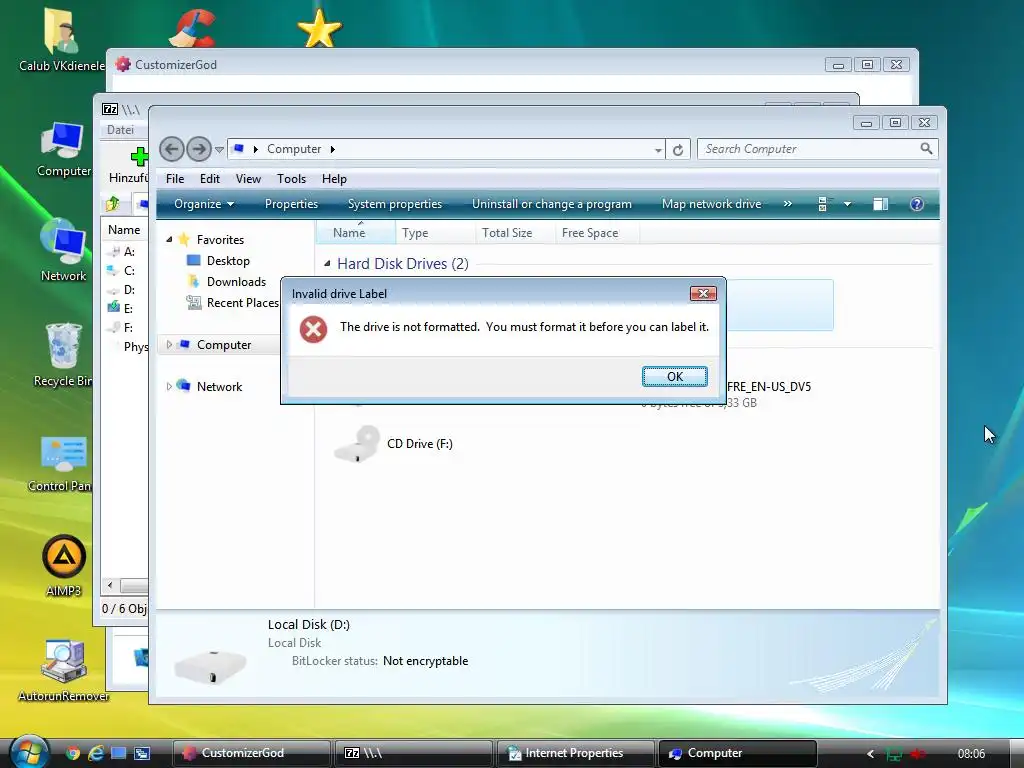Screen dimensions: 1024x768
Task: Open recent pages dropdown next to Forward
Action: (219, 150)
